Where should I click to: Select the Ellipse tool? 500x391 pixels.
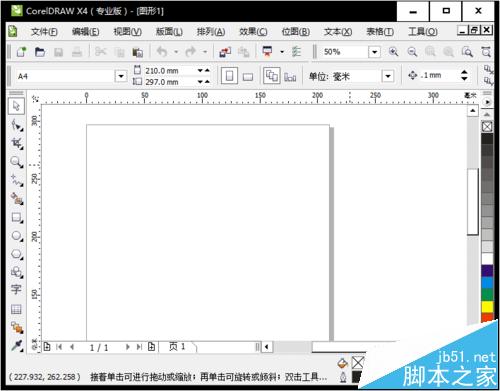16,236
